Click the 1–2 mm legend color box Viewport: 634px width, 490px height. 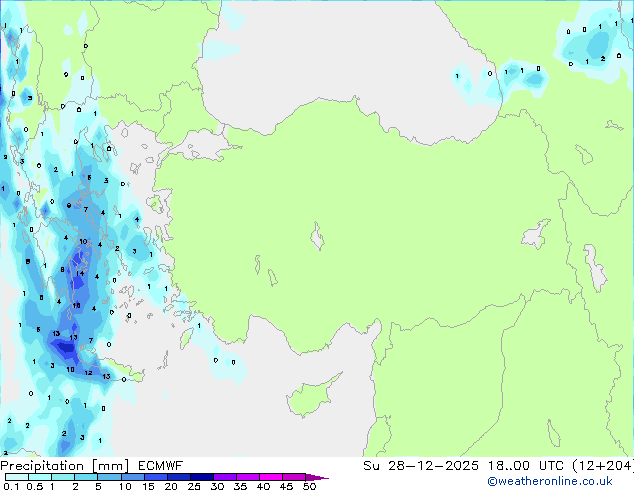[63, 477]
